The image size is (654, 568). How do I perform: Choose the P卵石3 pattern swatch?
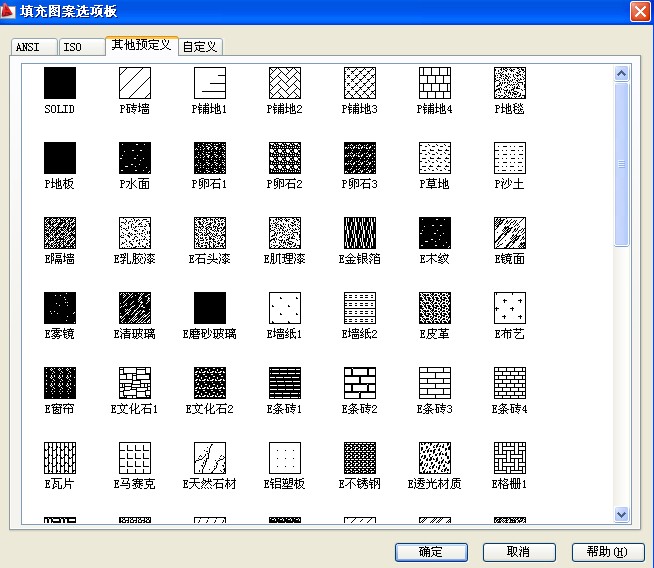click(360, 158)
